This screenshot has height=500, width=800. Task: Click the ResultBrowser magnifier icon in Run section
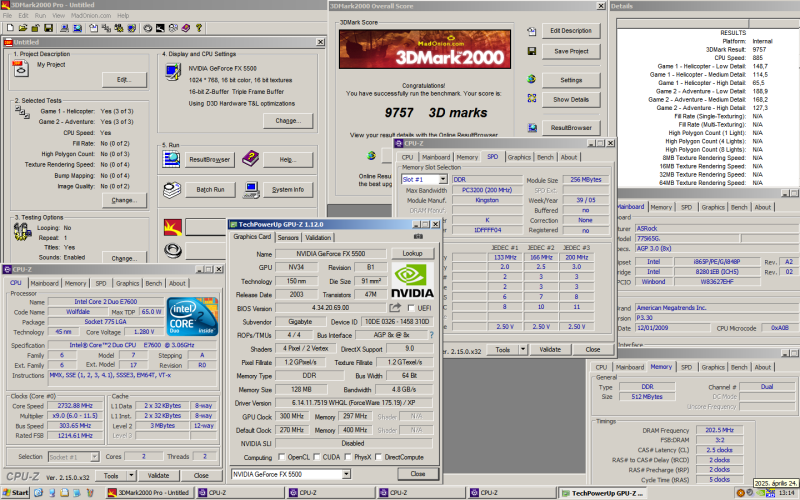point(171,159)
